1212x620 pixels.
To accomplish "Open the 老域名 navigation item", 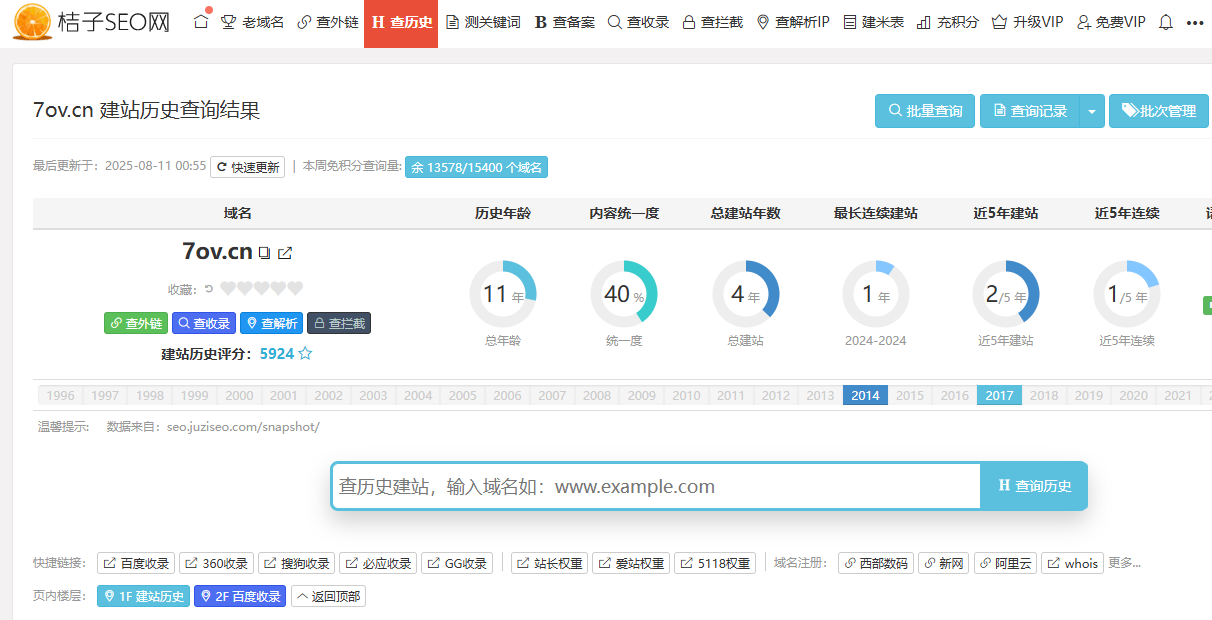I will (x=252, y=22).
